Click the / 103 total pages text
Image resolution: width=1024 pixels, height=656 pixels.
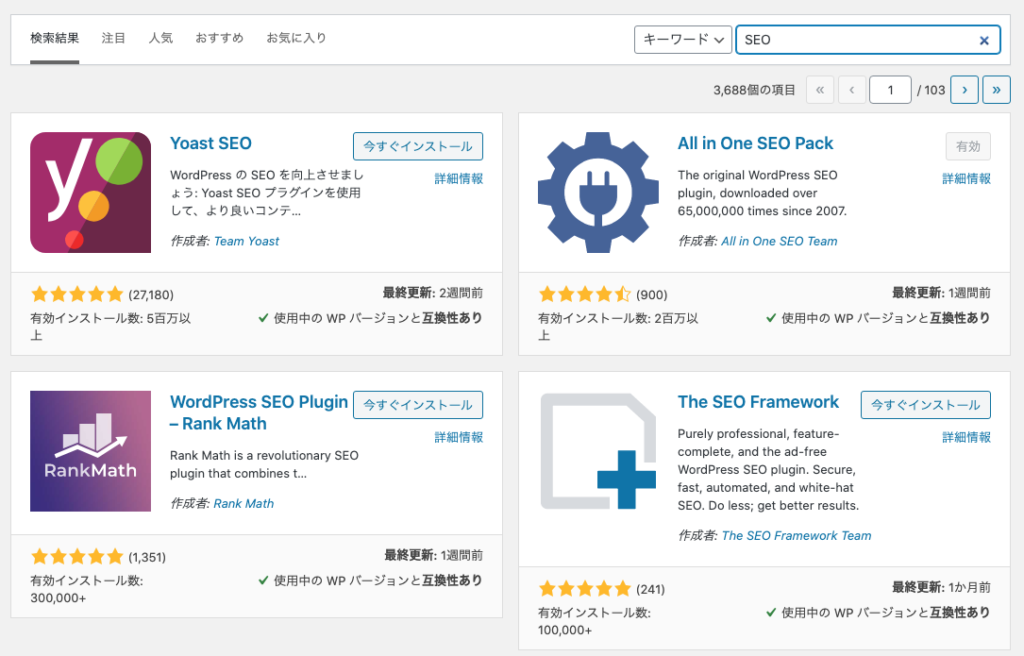[x=931, y=90]
